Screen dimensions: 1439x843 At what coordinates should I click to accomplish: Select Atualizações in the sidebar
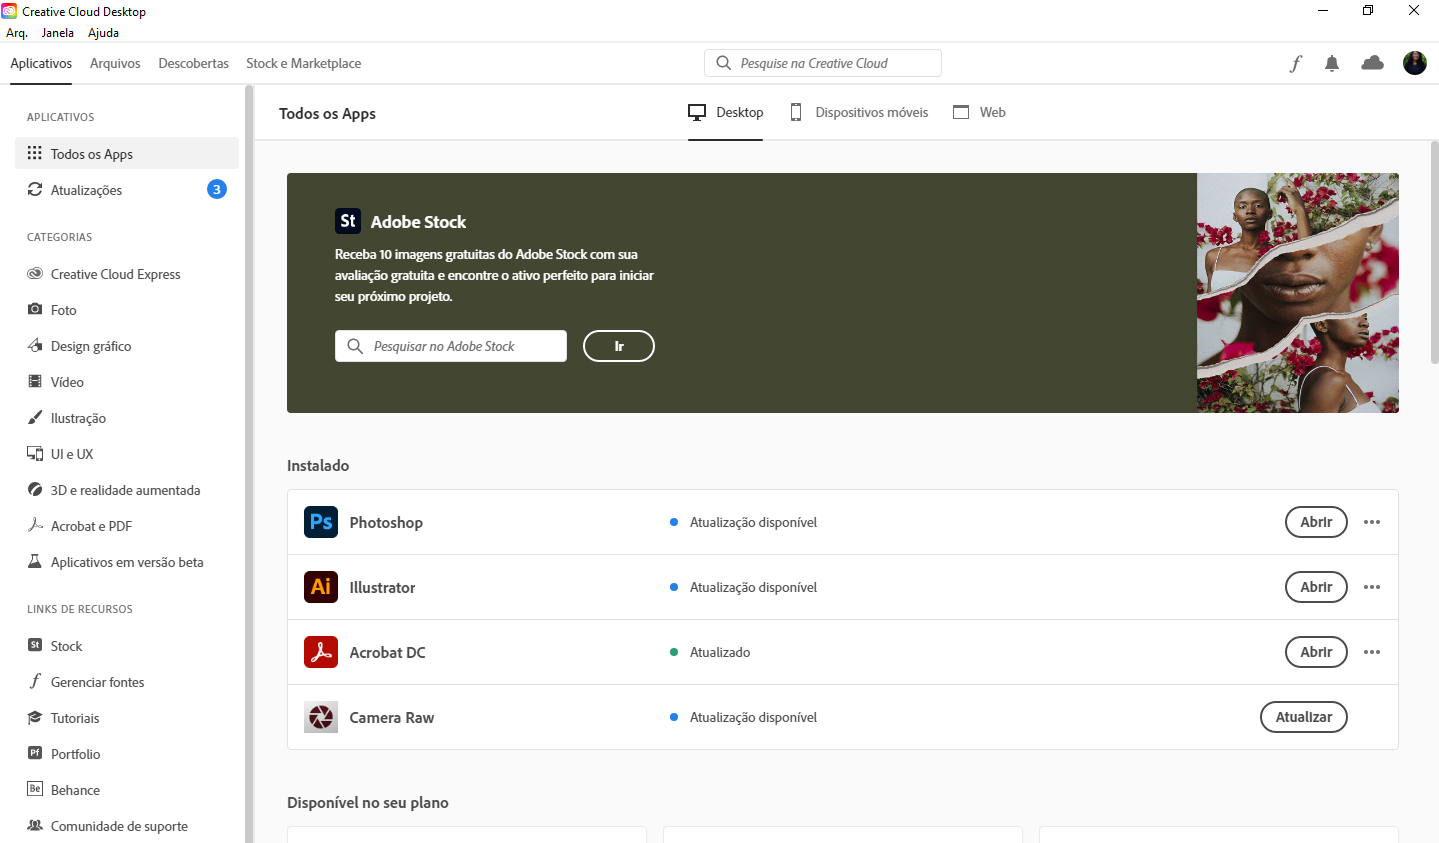pos(86,190)
